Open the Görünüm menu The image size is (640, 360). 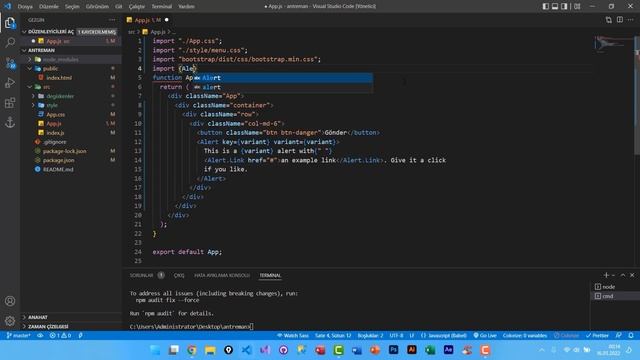pyautogui.click(x=97, y=7)
